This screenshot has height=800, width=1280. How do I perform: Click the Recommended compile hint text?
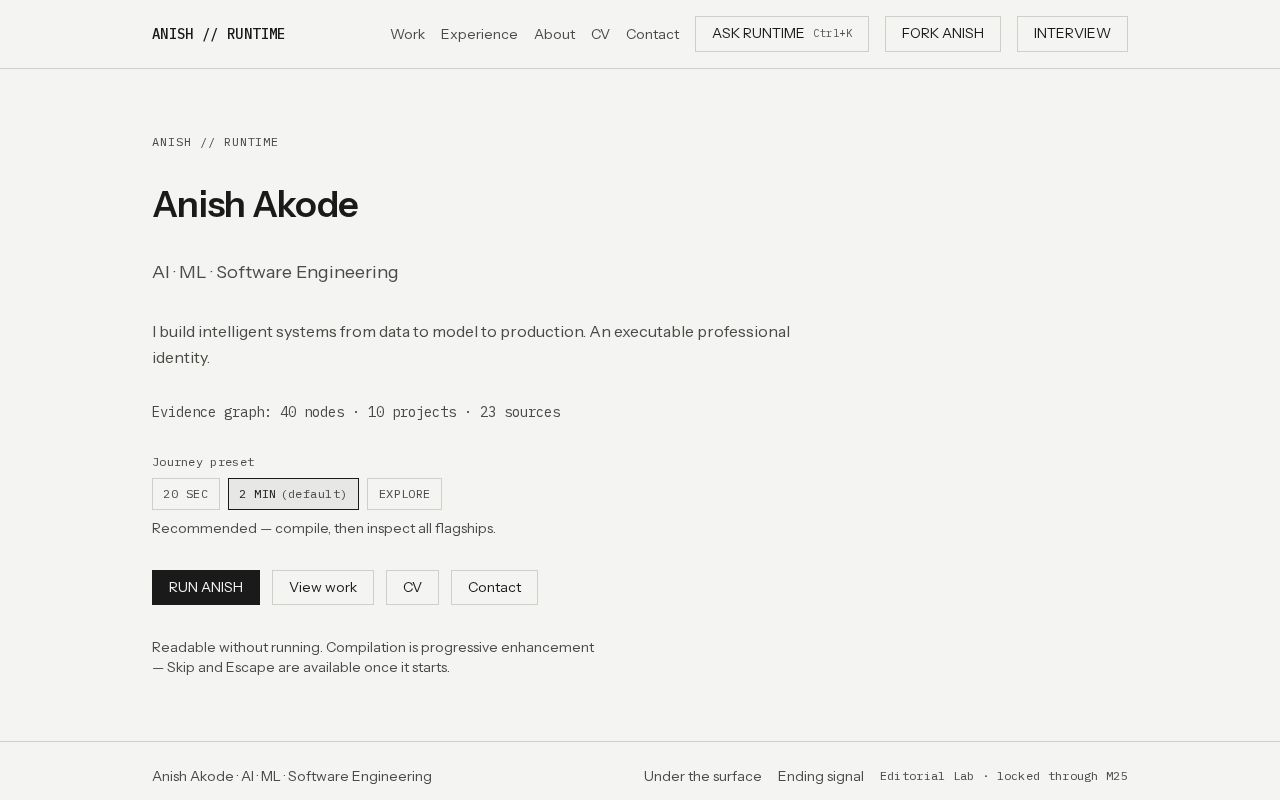click(x=324, y=528)
